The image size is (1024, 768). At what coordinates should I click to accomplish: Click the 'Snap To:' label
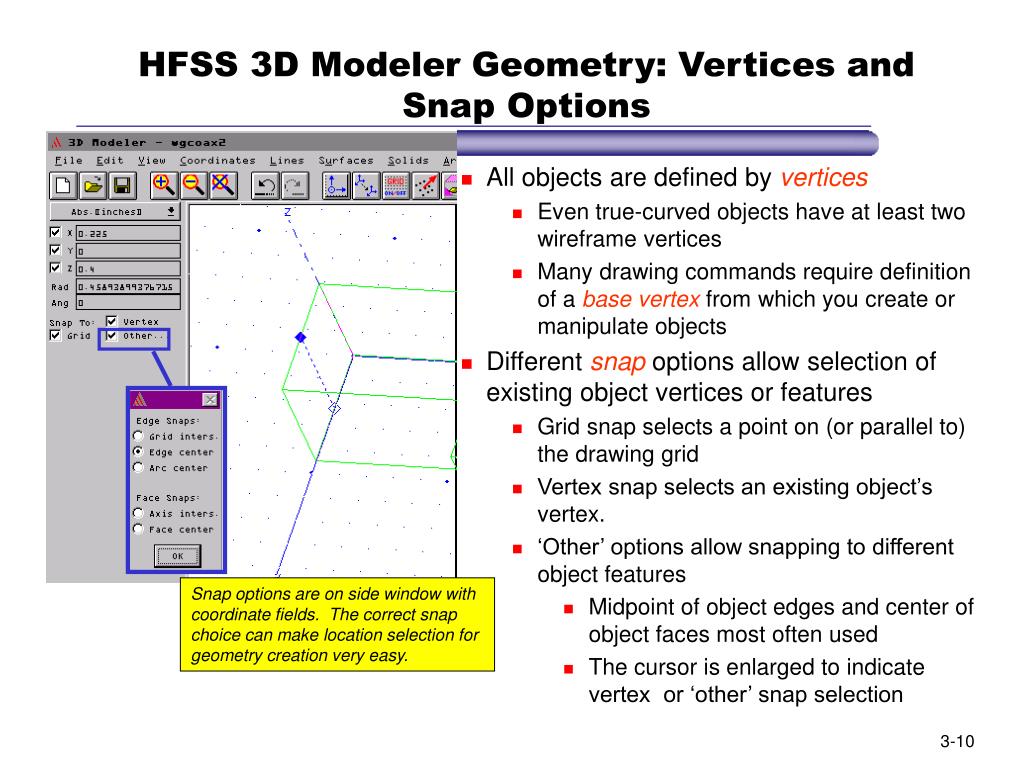point(72,323)
